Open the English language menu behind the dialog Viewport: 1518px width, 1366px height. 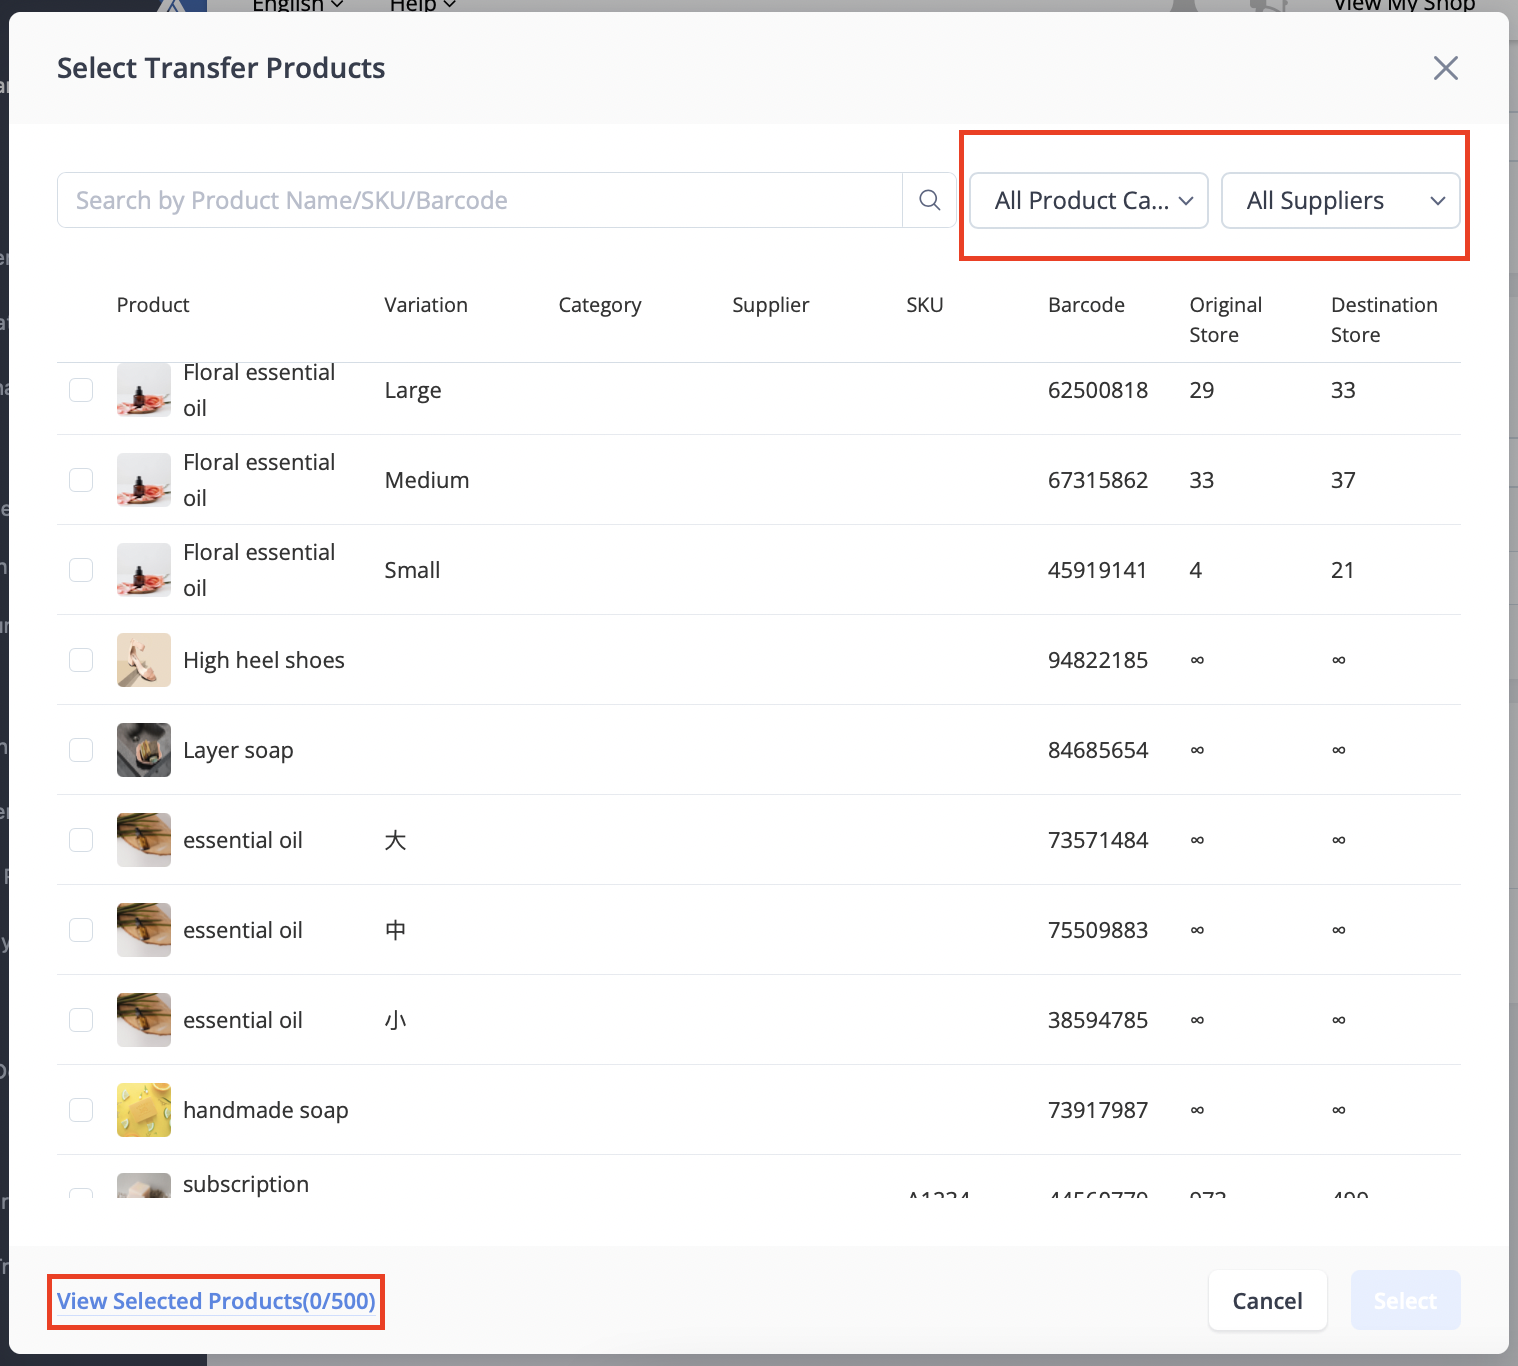click(x=297, y=5)
